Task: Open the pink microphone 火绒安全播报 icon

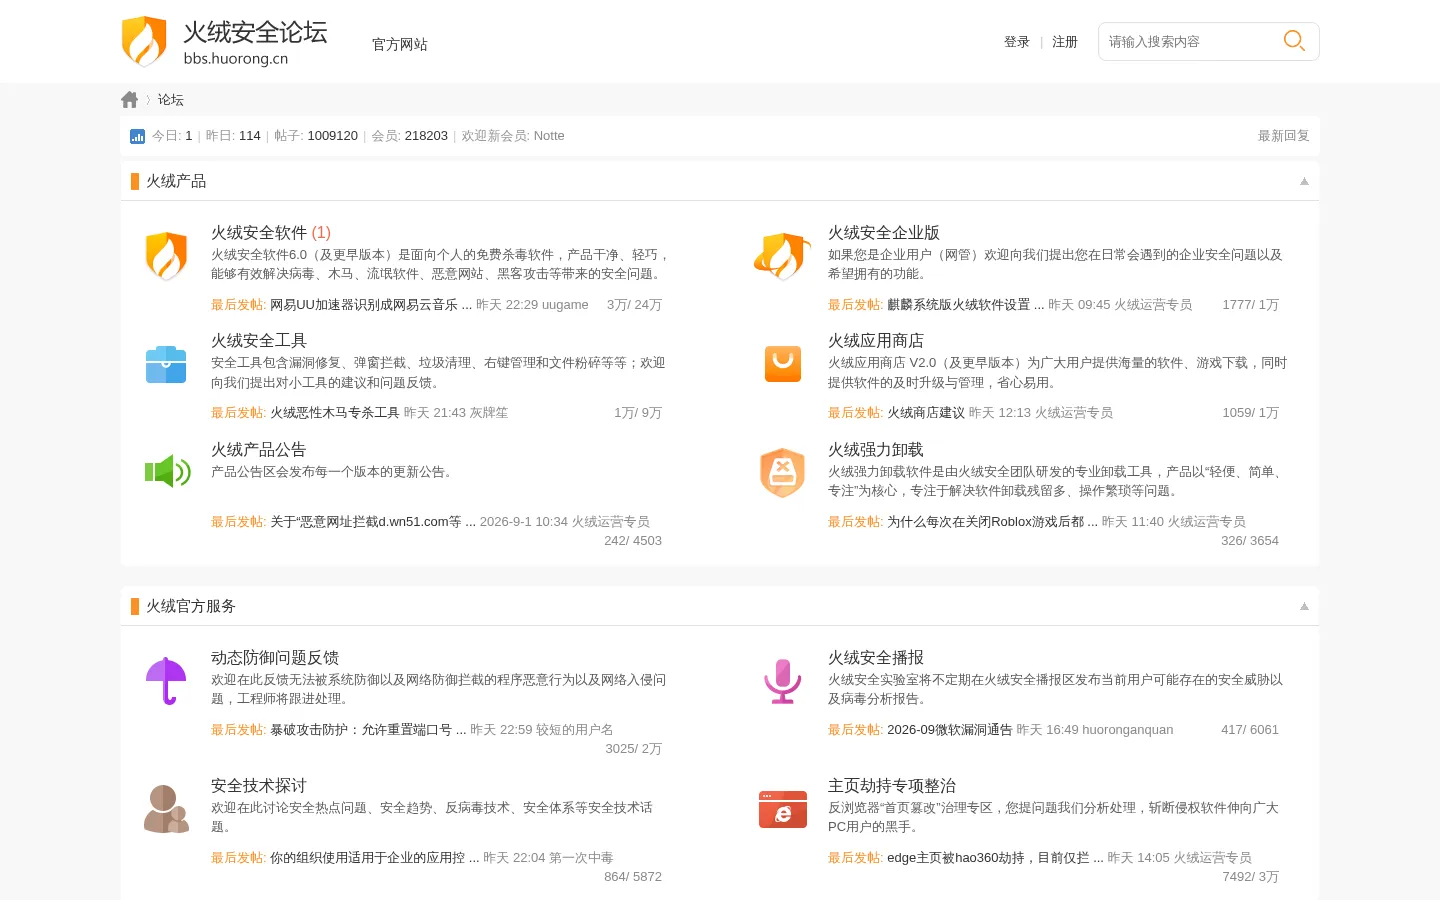Action: [783, 681]
